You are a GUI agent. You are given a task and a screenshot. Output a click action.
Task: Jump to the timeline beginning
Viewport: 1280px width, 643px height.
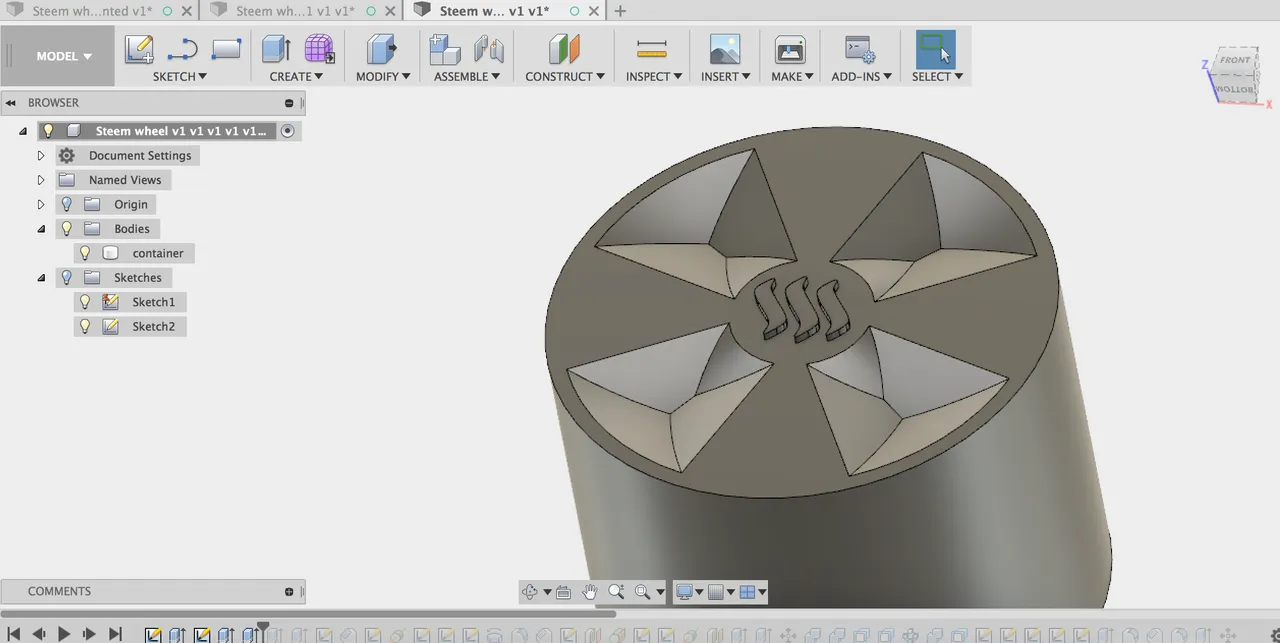tap(14, 634)
